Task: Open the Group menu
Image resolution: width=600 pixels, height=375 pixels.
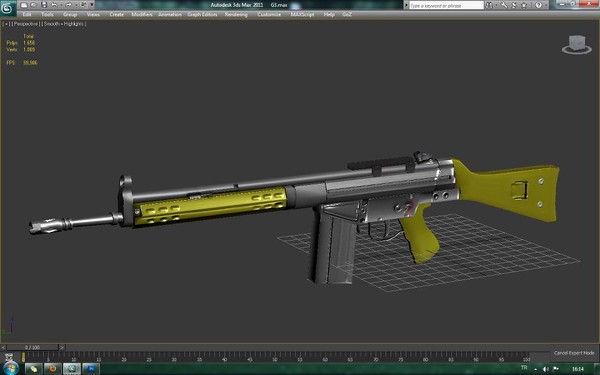Action: (x=70, y=15)
